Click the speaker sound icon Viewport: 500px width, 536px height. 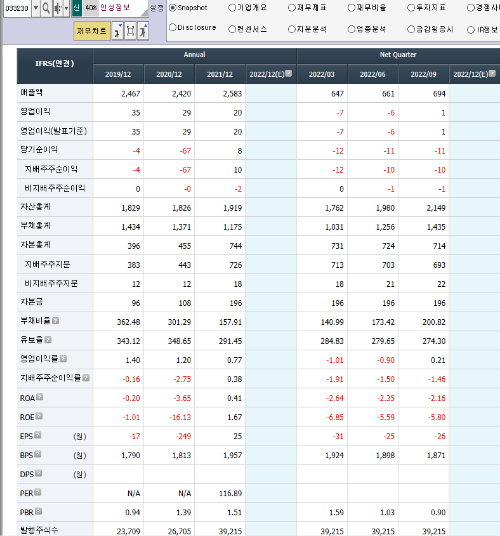(x=58, y=8)
